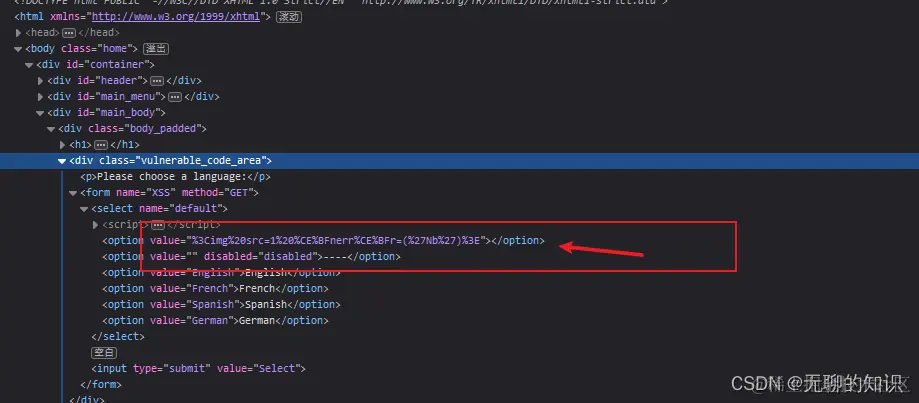Screen dimensions: 919x403
Task: Click the overflow badge next to body tag
Action: [x=155, y=49]
